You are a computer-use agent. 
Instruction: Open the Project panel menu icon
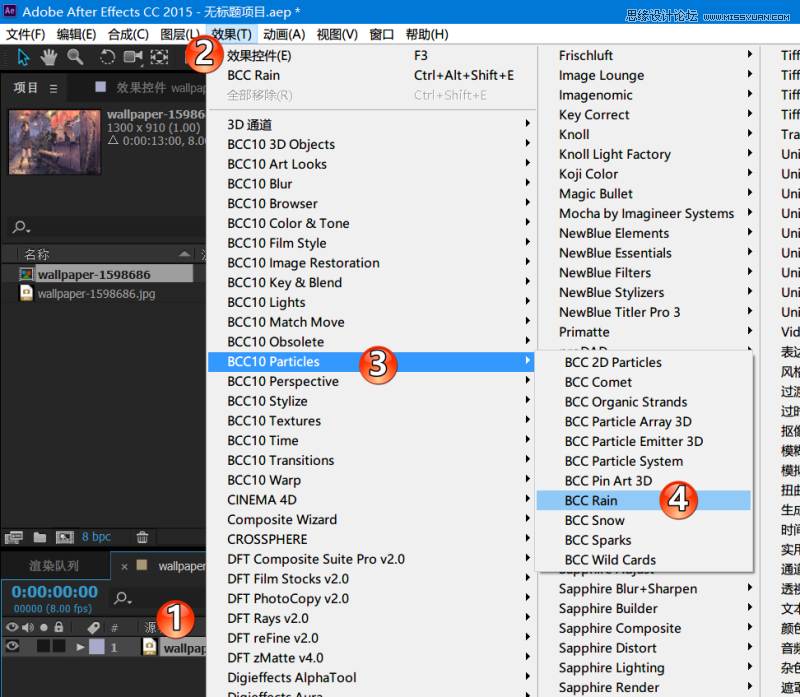click(53, 88)
